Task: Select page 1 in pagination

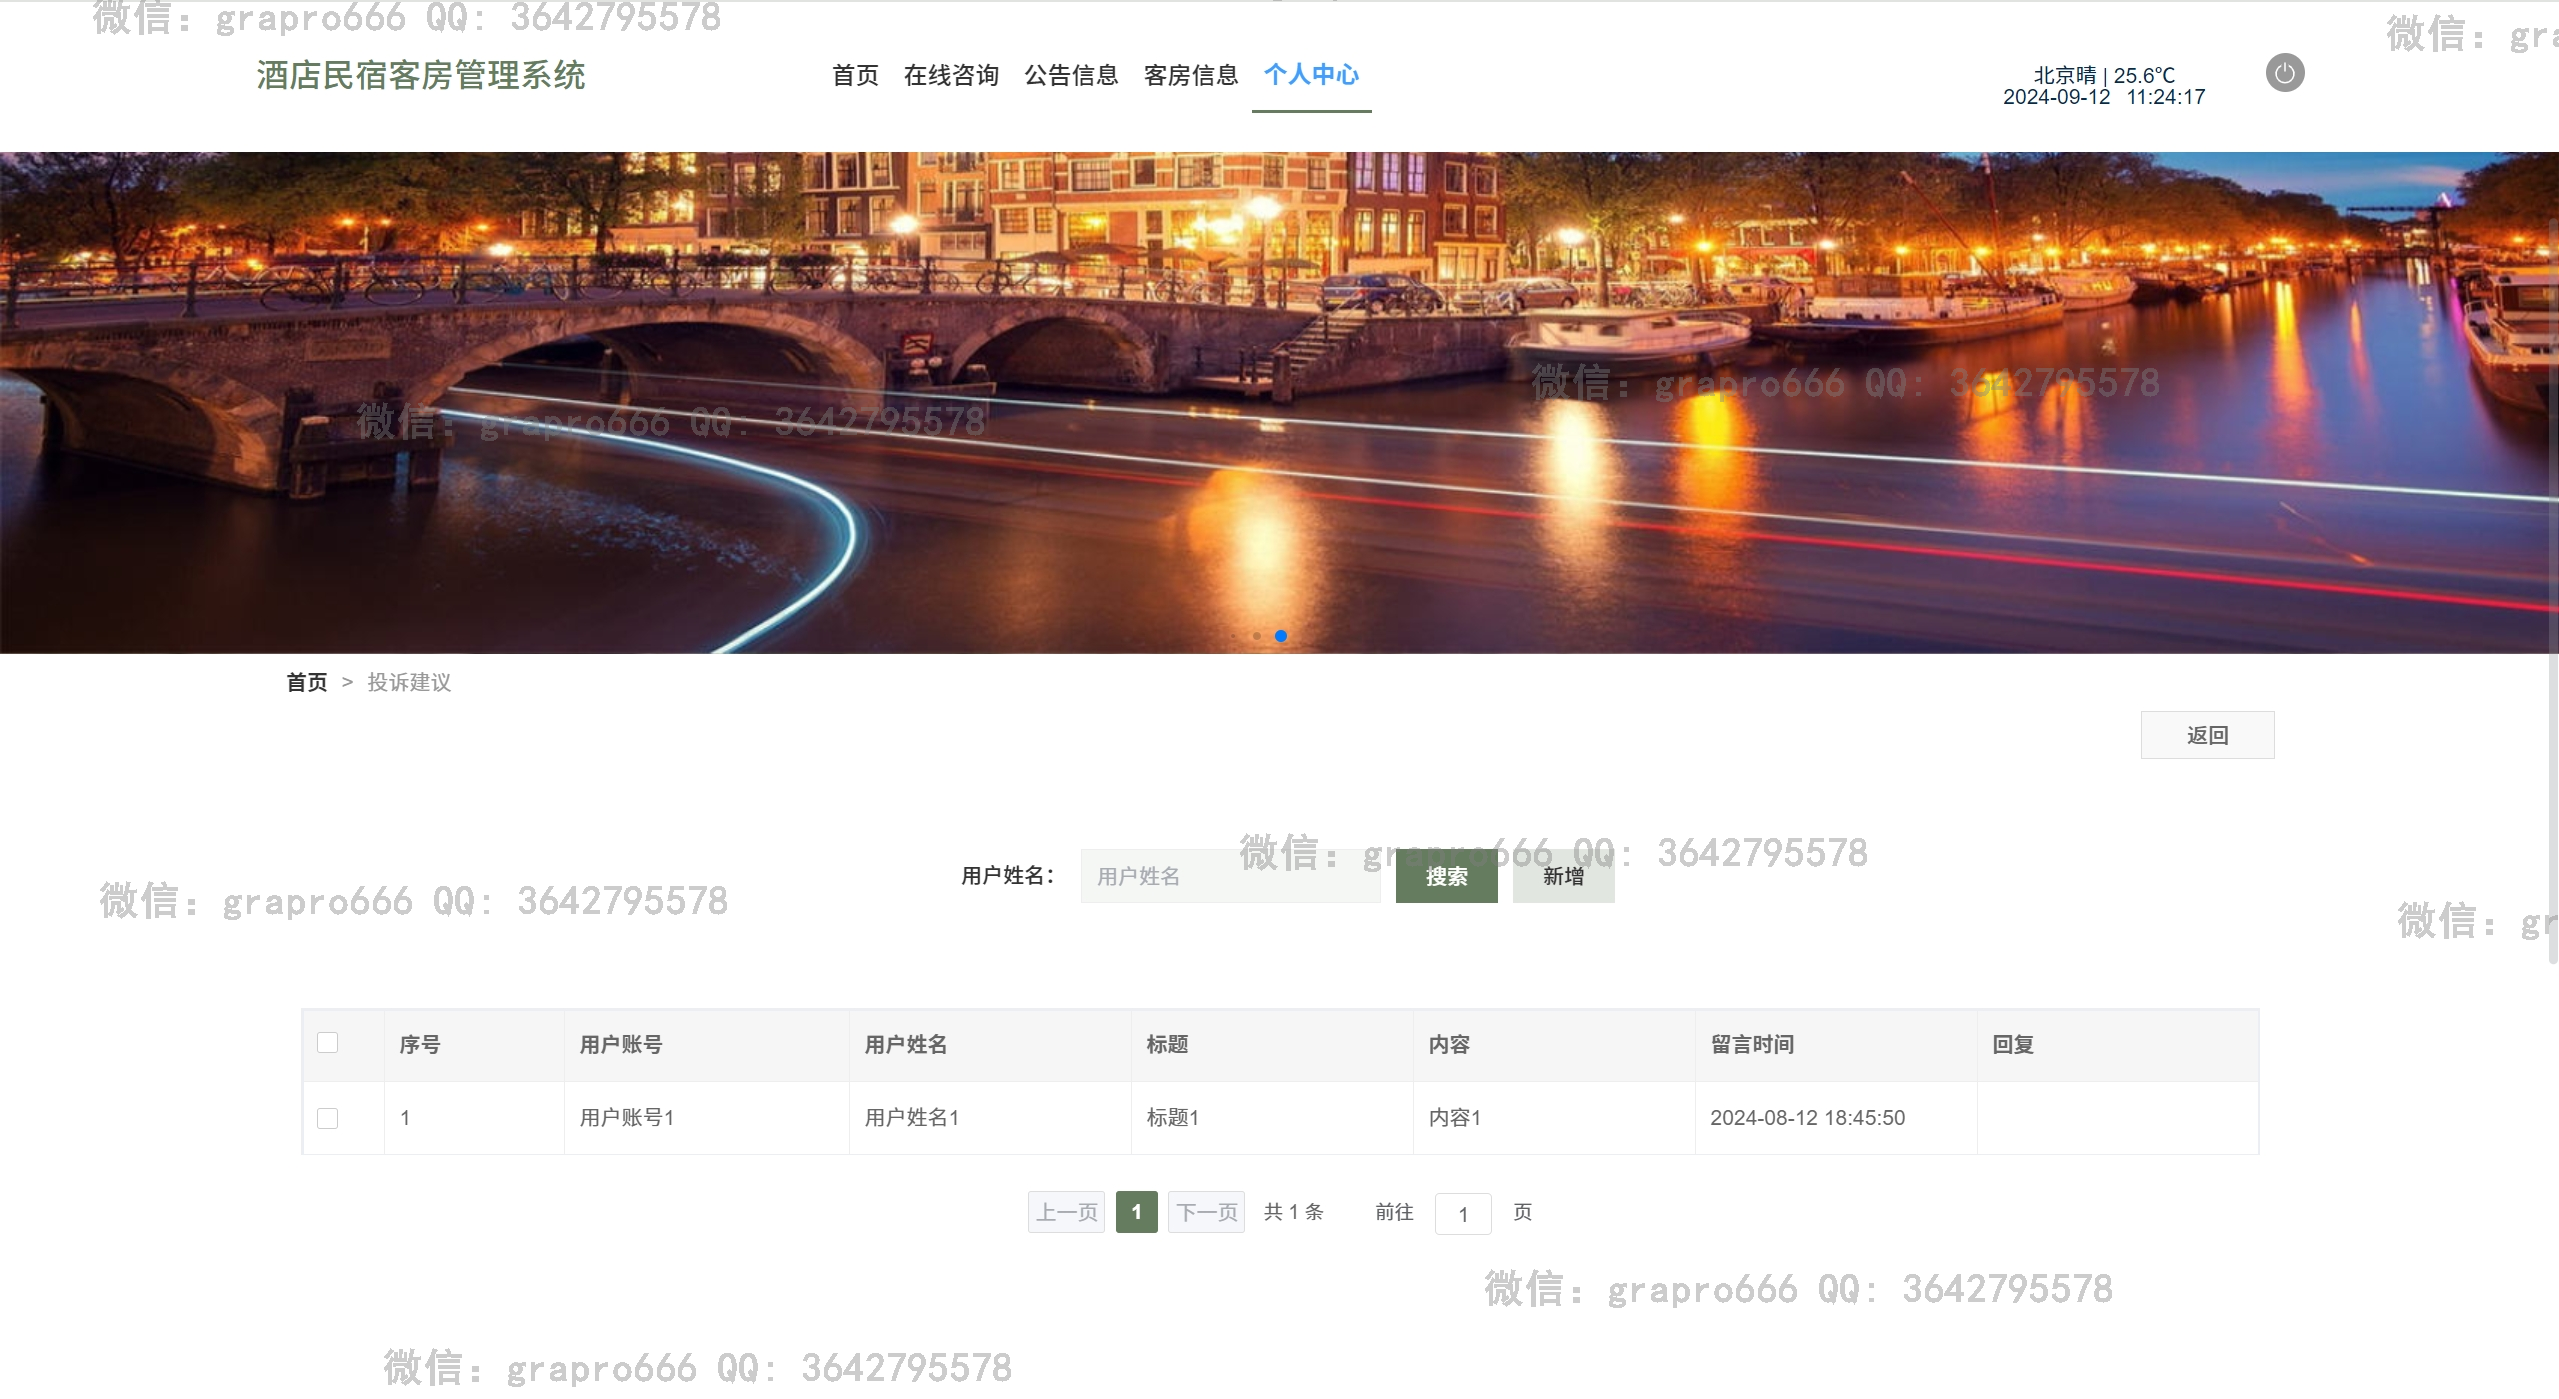Action: click(x=1136, y=1212)
